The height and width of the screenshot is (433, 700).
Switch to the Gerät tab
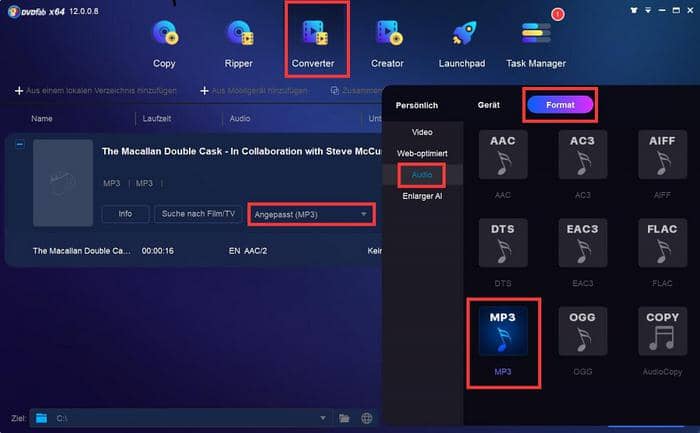(488, 105)
